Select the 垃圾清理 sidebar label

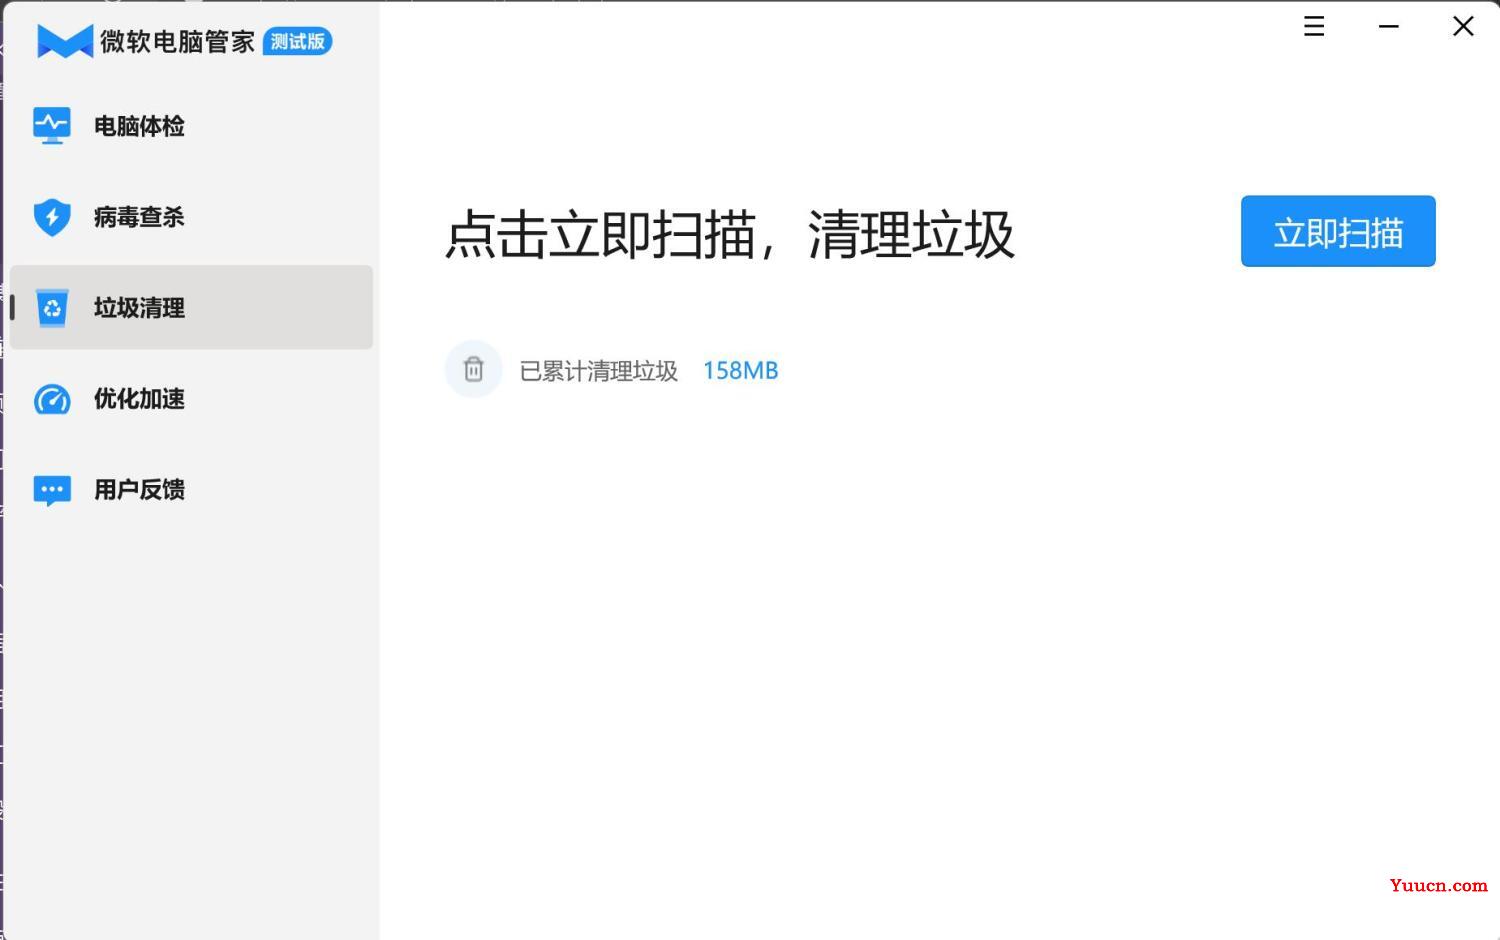tap(139, 308)
